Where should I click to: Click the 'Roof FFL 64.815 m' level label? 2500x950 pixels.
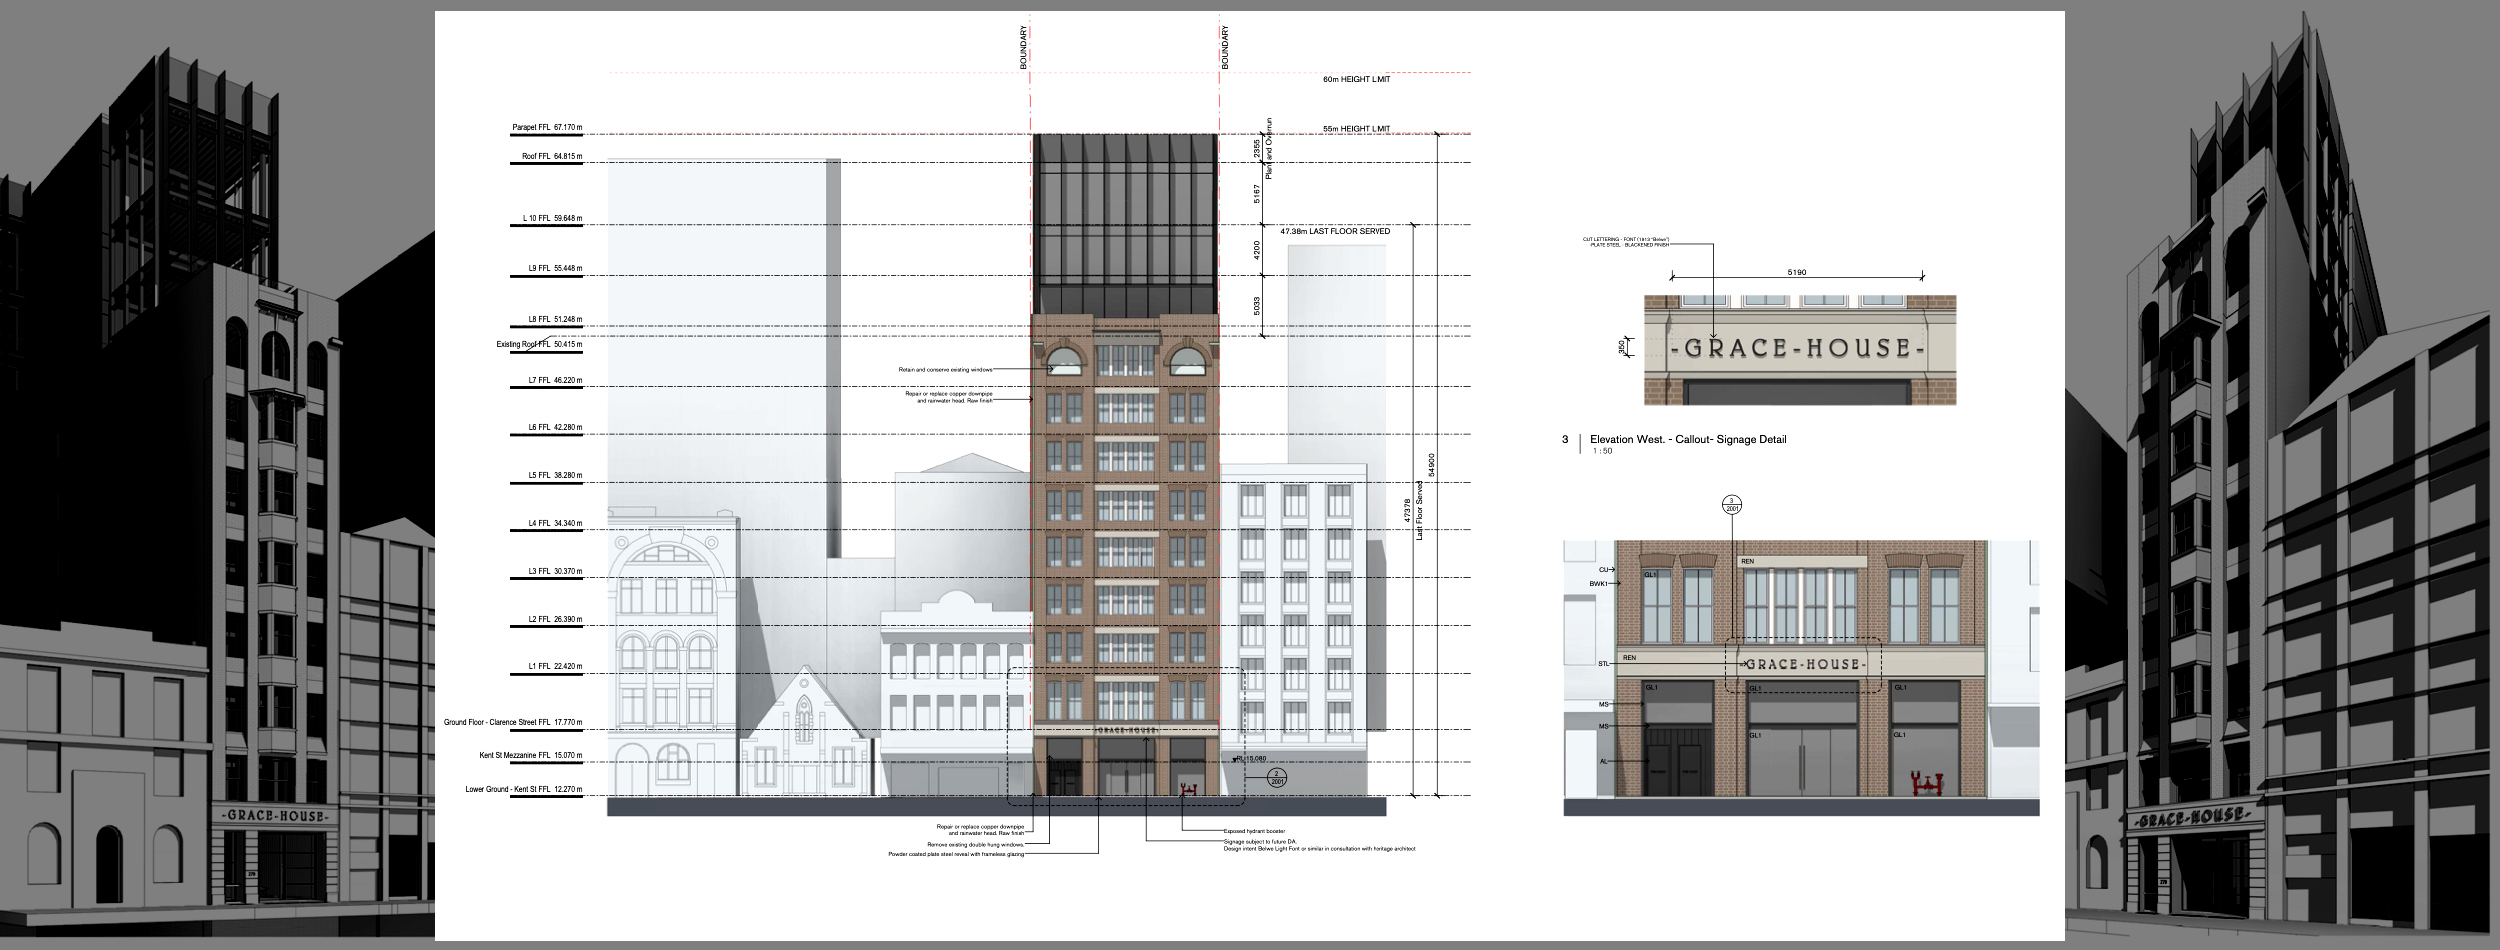click(551, 157)
